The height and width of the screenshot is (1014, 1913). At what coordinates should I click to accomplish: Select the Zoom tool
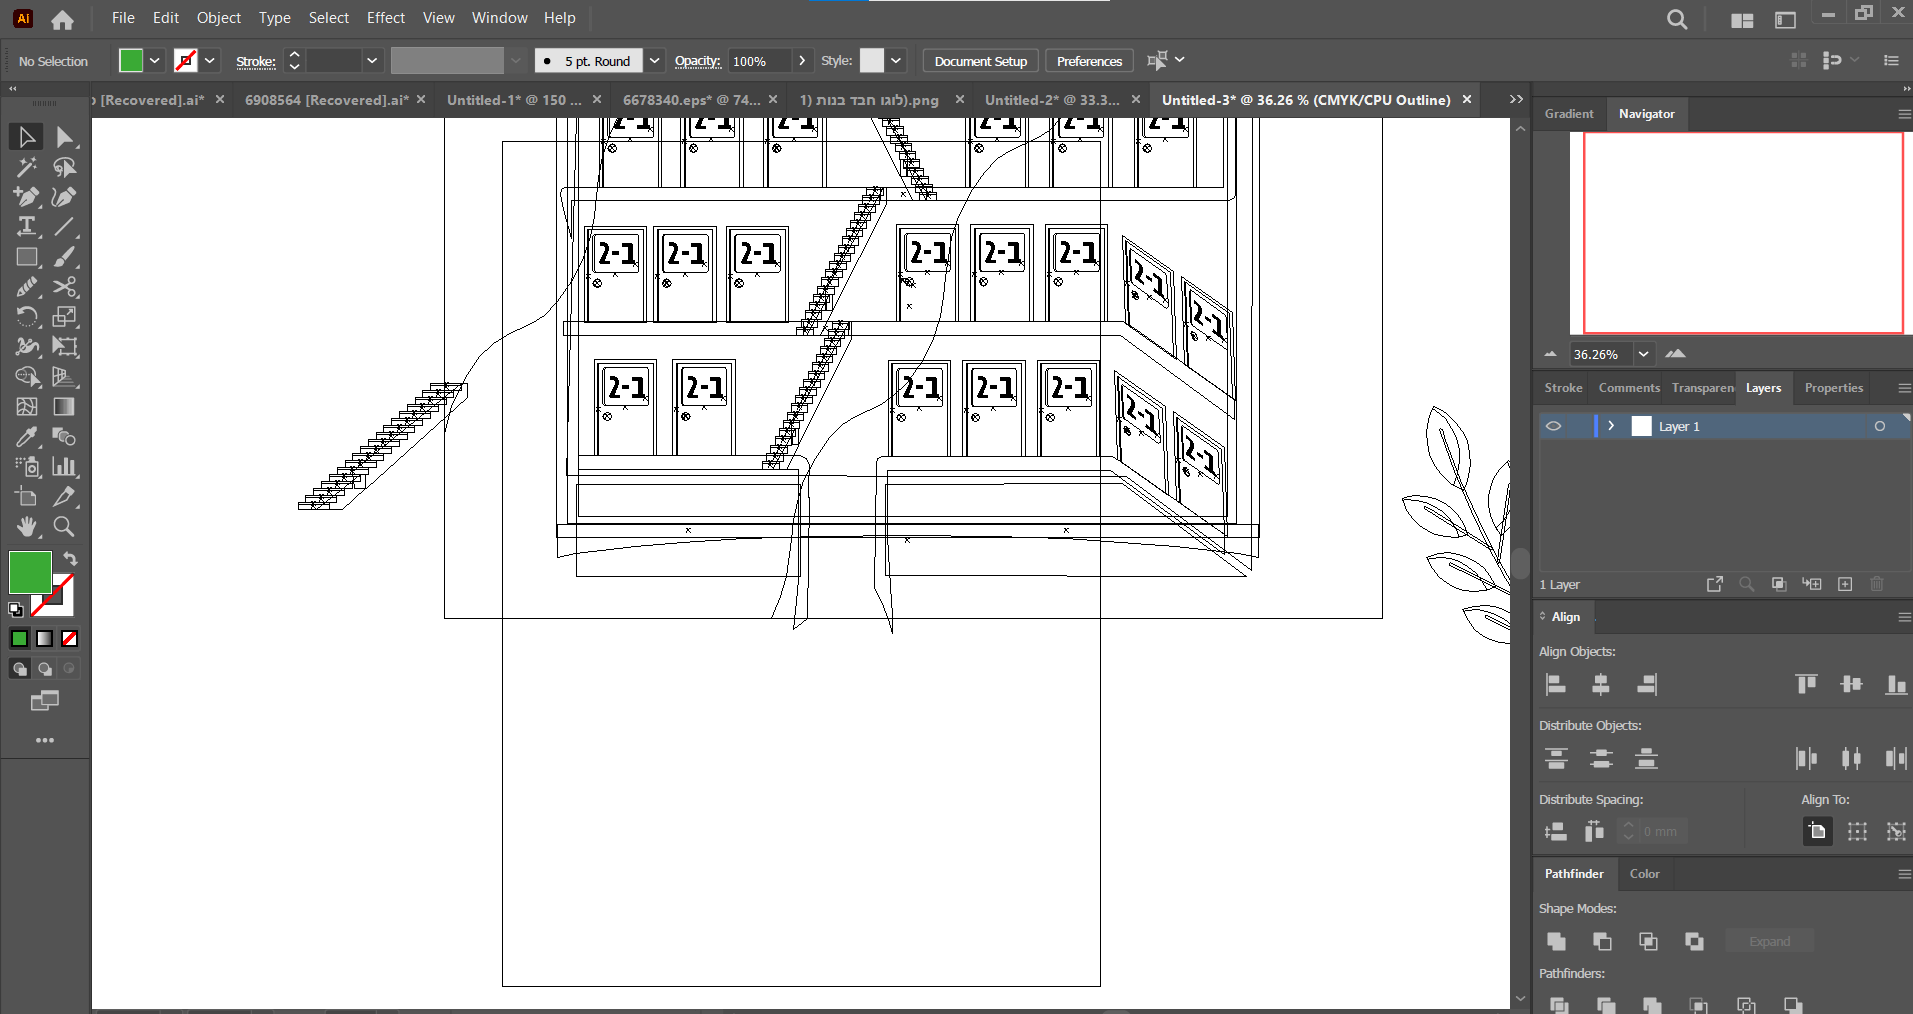(x=65, y=527)
